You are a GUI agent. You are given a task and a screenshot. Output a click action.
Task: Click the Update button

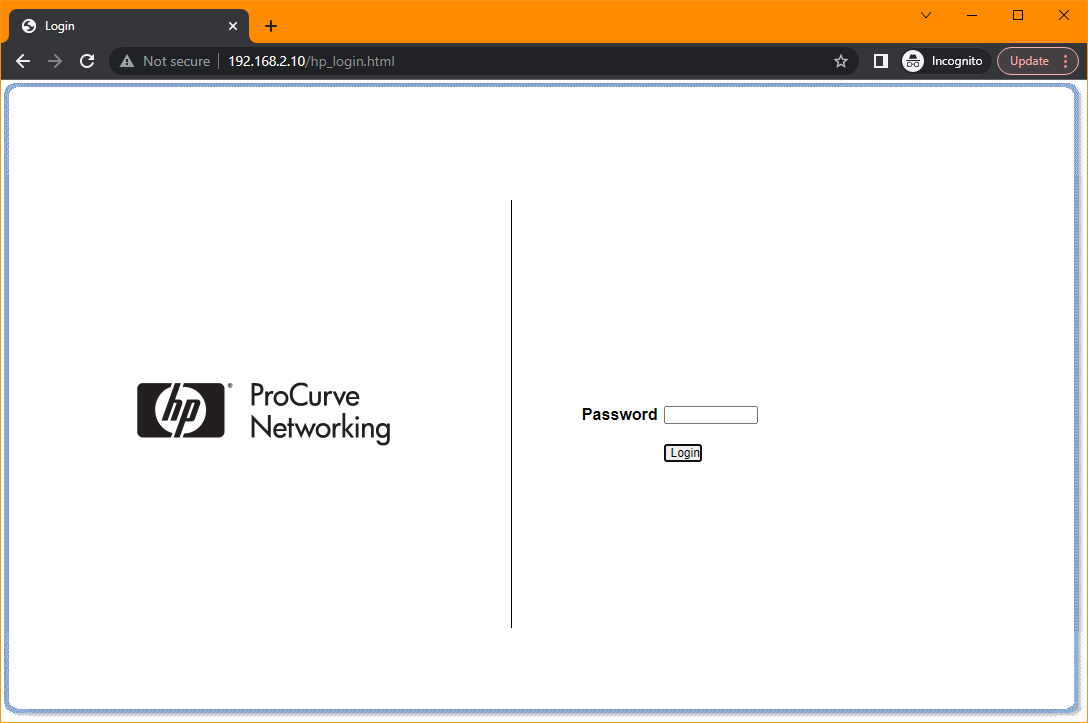tap(1029, 61)
